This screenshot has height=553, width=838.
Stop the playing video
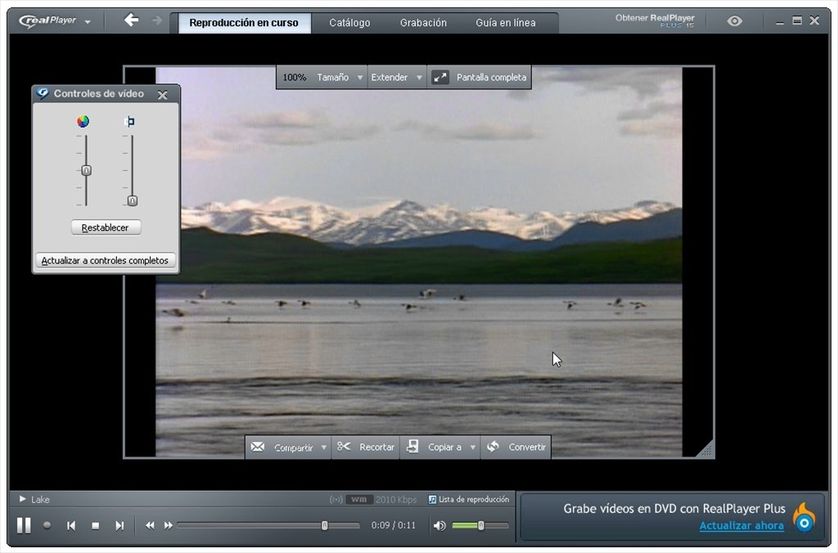(95, 525)
